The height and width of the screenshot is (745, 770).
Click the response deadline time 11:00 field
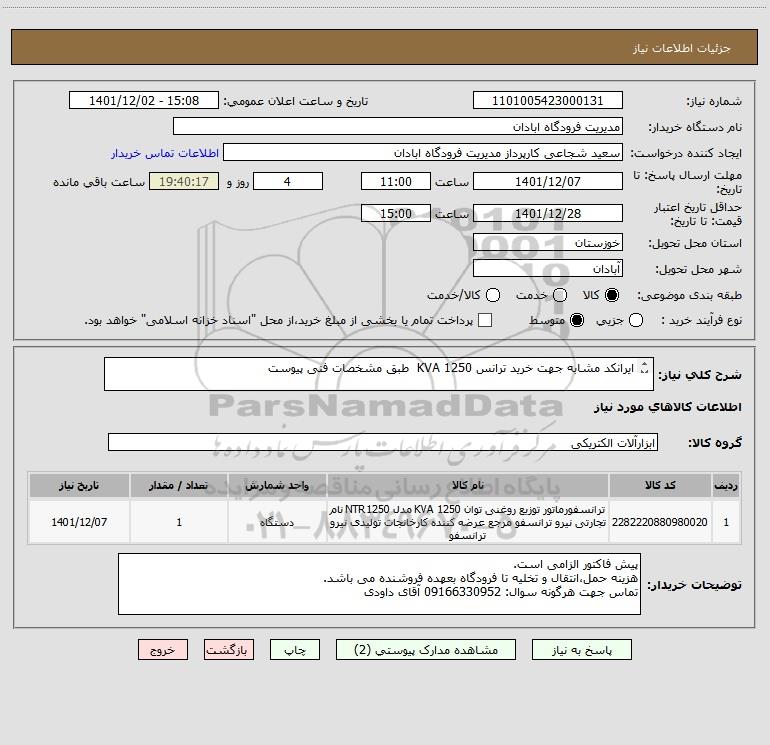click(x=396, y=181)
